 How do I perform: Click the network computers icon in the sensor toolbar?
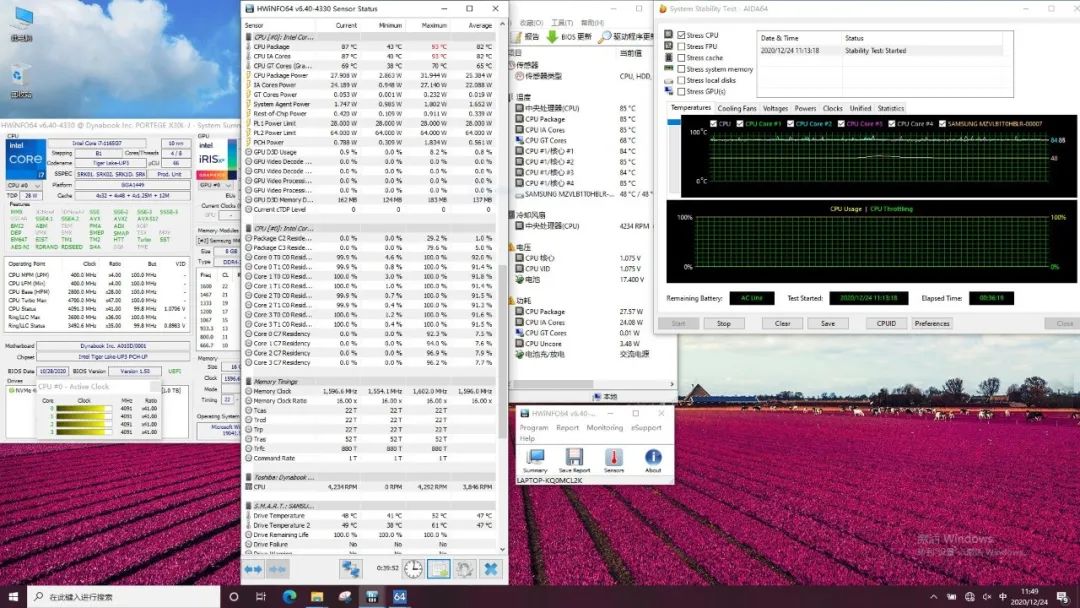click(x=350, y=569)
